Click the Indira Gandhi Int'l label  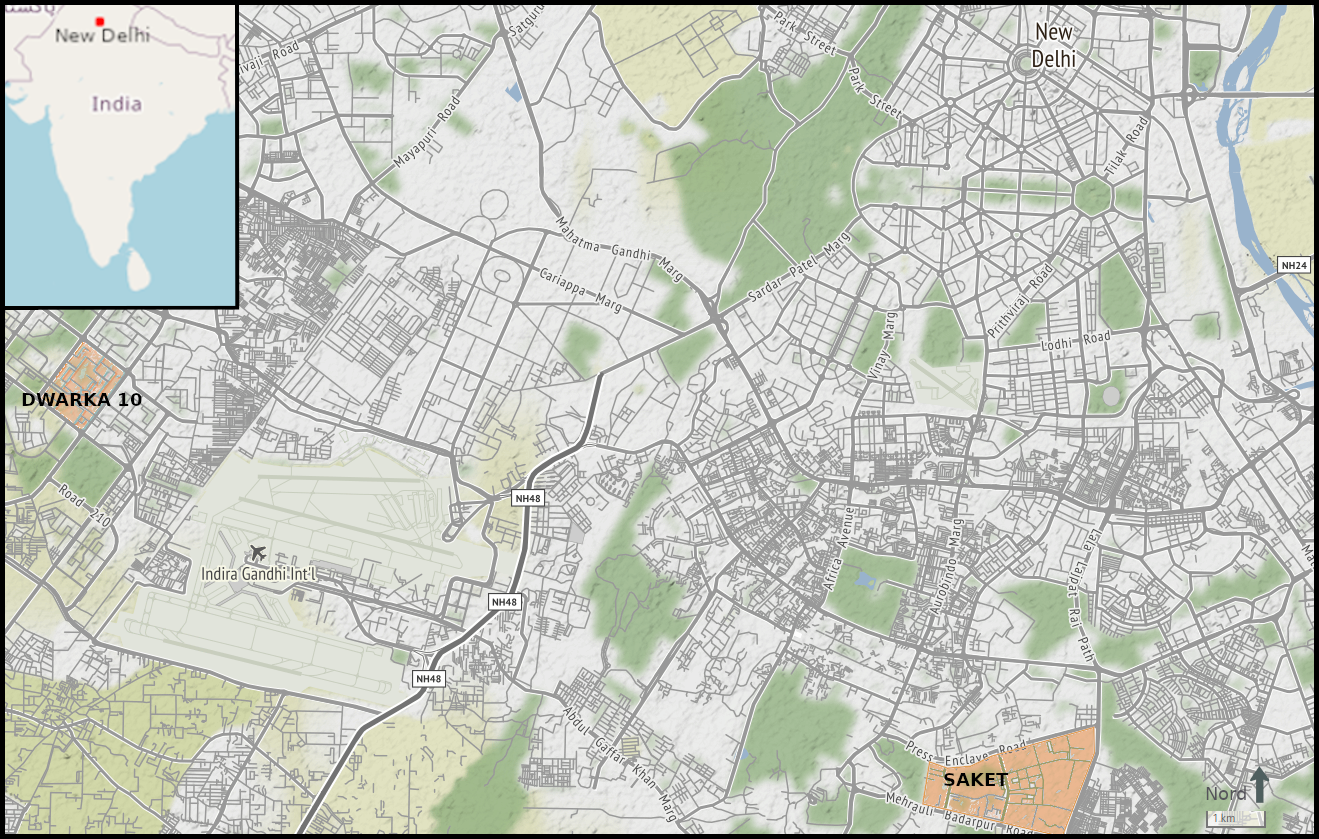pyautogui.click(x=259, y=574)
